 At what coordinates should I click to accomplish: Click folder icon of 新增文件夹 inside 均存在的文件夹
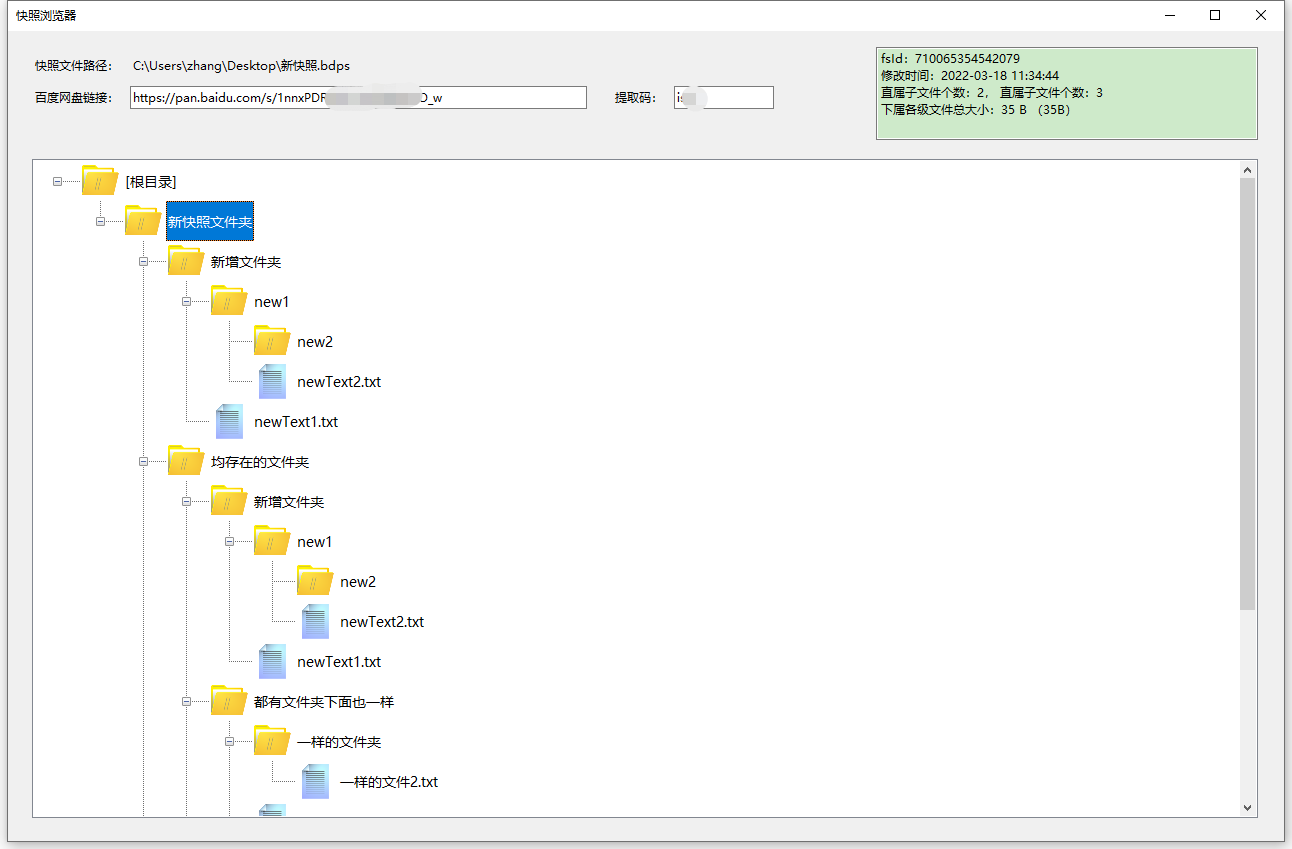click(x=228, y=501)
